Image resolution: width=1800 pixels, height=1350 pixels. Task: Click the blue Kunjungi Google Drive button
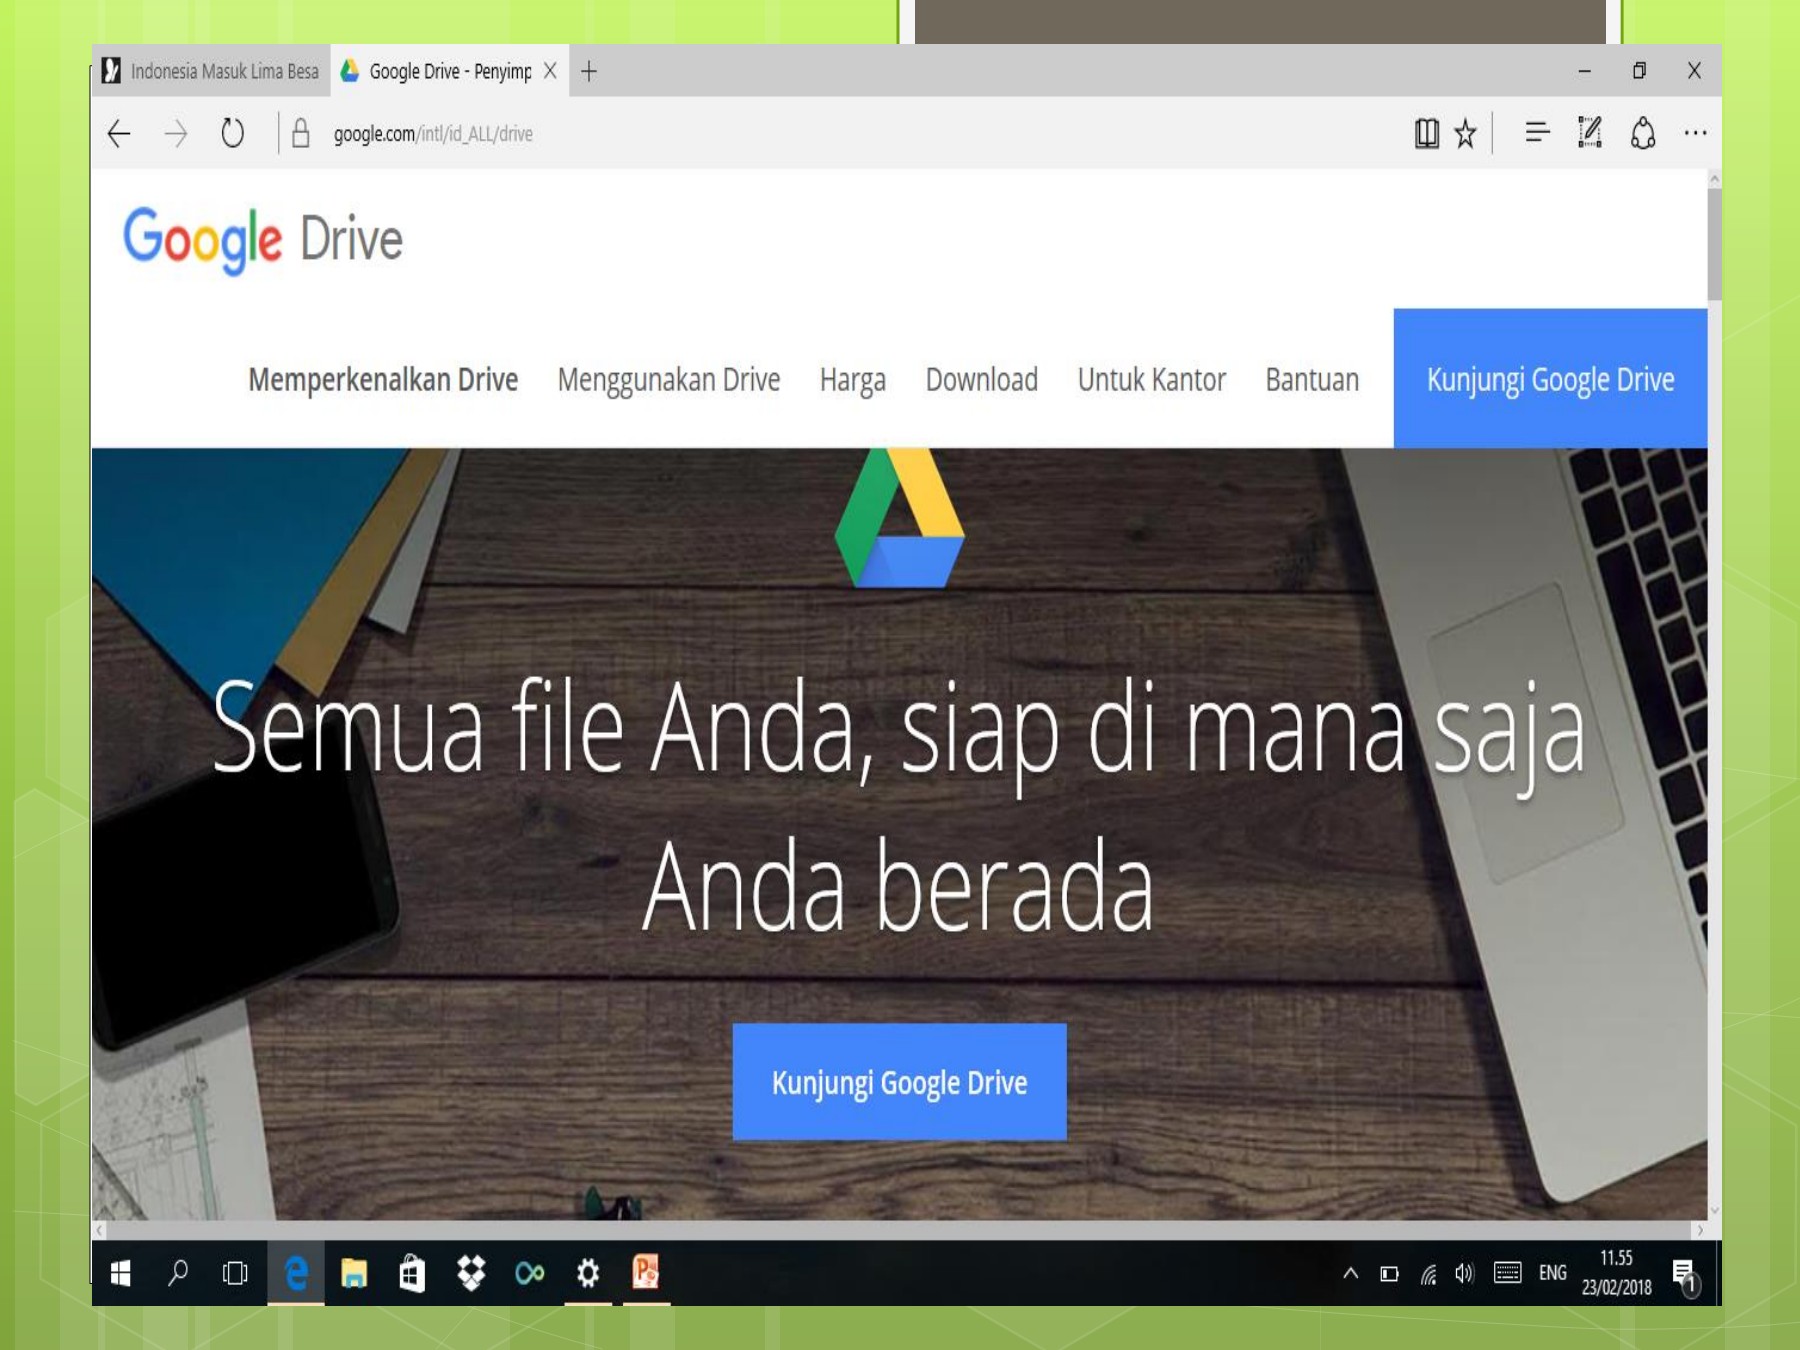click(x=898, y=1081)
